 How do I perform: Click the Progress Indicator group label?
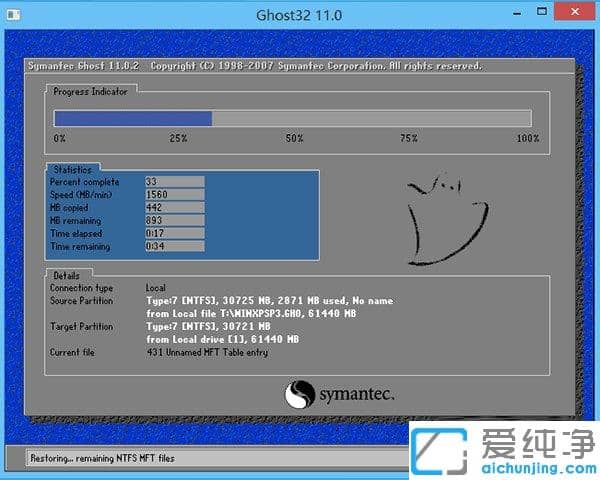(90, 91)
